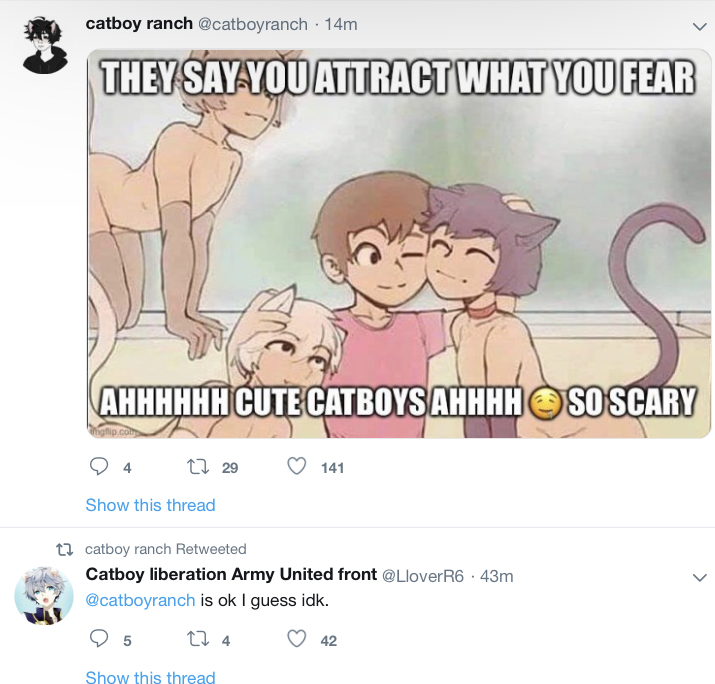The height and width of the screenshot is (684, 715).
Task: Open the @catboyranch mention link
Action: pyautogui.click(x=140, y=601)
